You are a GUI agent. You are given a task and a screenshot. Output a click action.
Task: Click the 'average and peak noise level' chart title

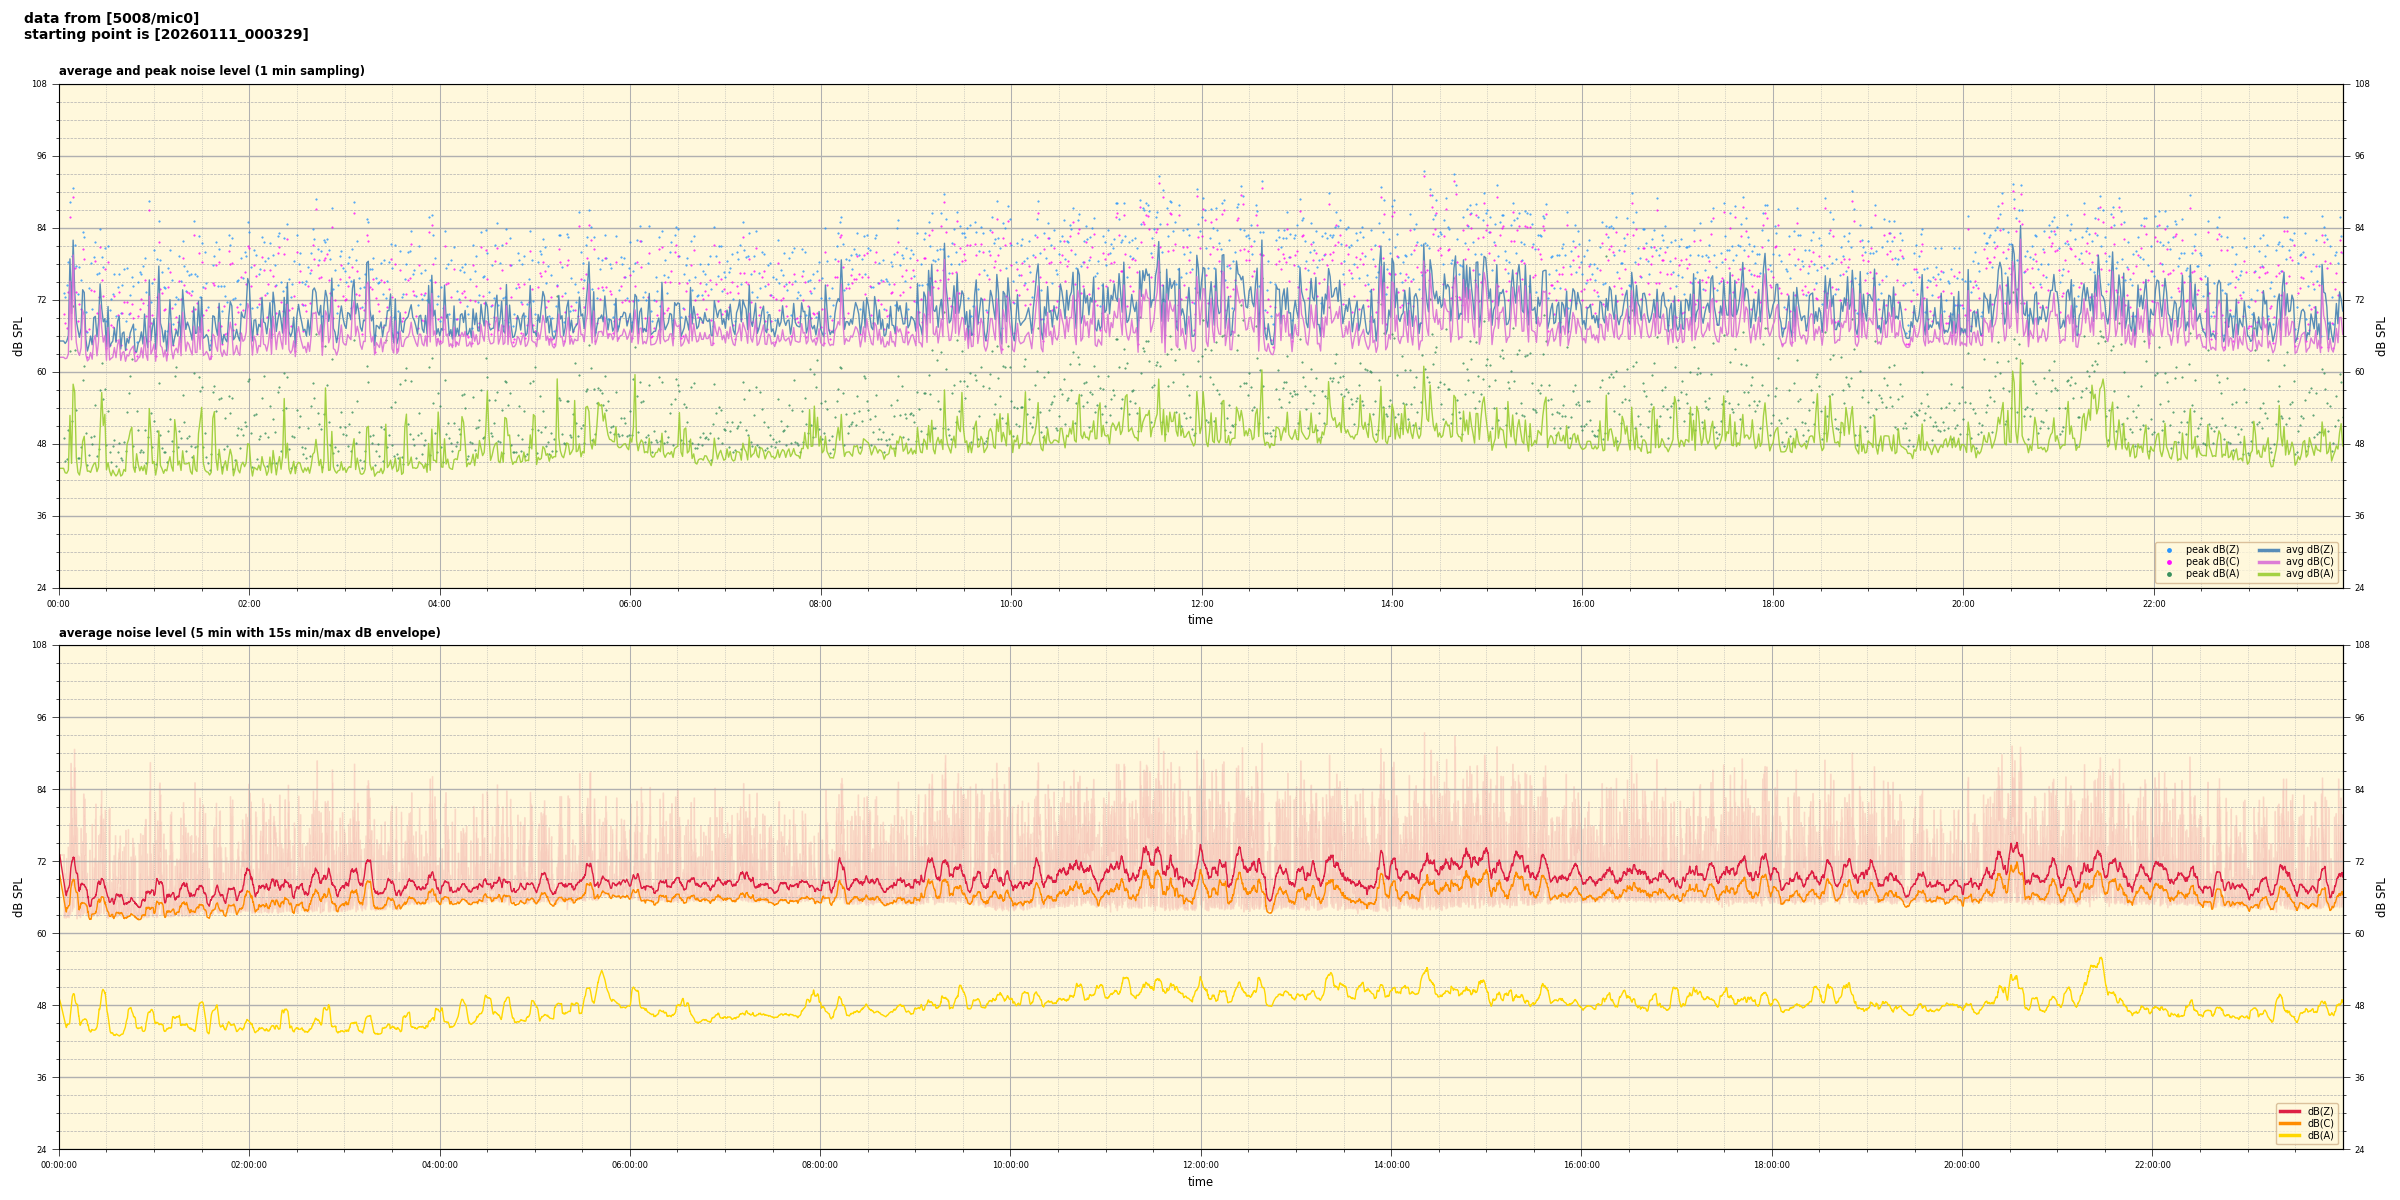[211, 71]
